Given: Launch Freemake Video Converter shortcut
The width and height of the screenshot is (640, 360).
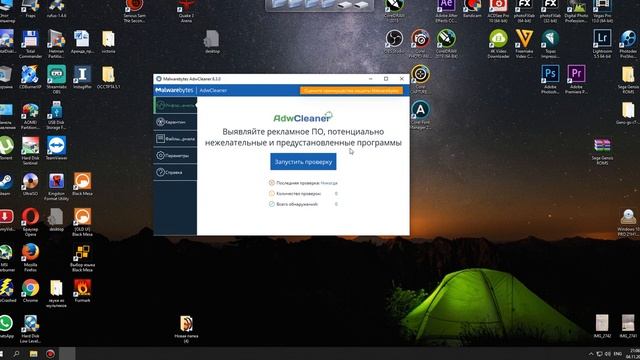Looking at the screenshot, I should (524, 44).
